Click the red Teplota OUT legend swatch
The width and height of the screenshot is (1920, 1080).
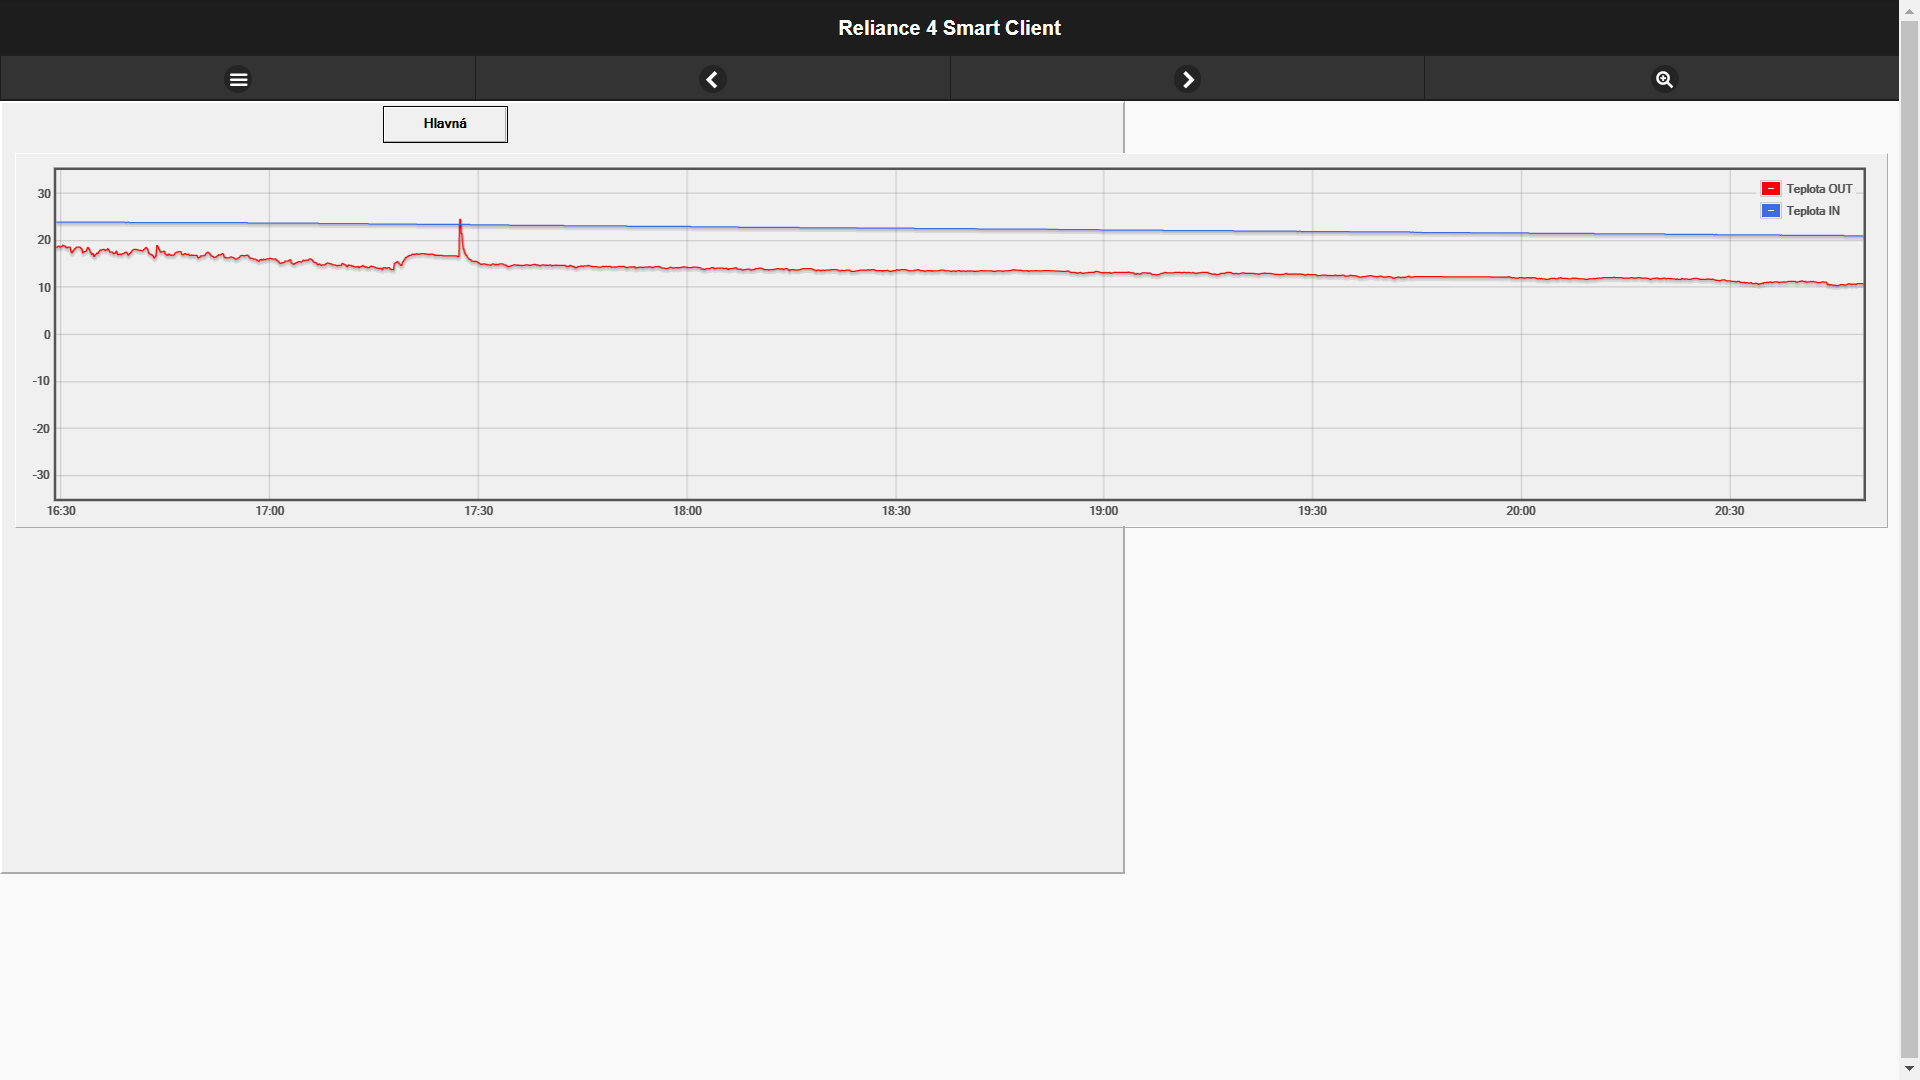1770,189
